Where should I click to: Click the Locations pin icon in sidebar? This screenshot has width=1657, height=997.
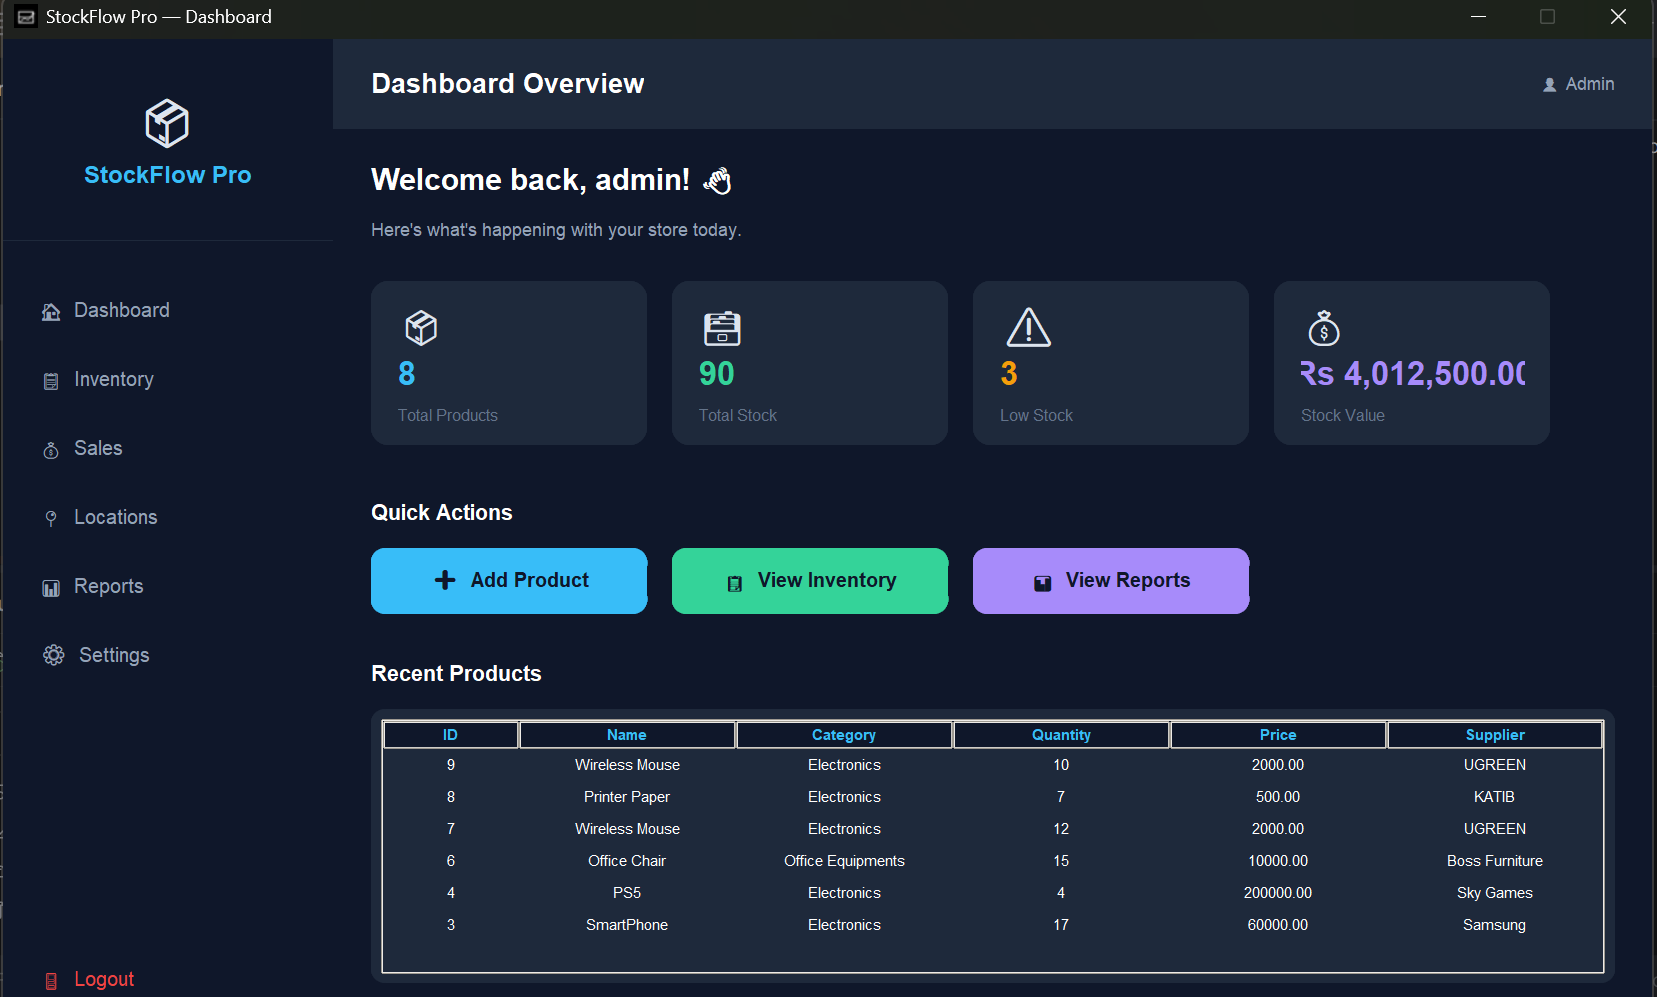[51, 518]
